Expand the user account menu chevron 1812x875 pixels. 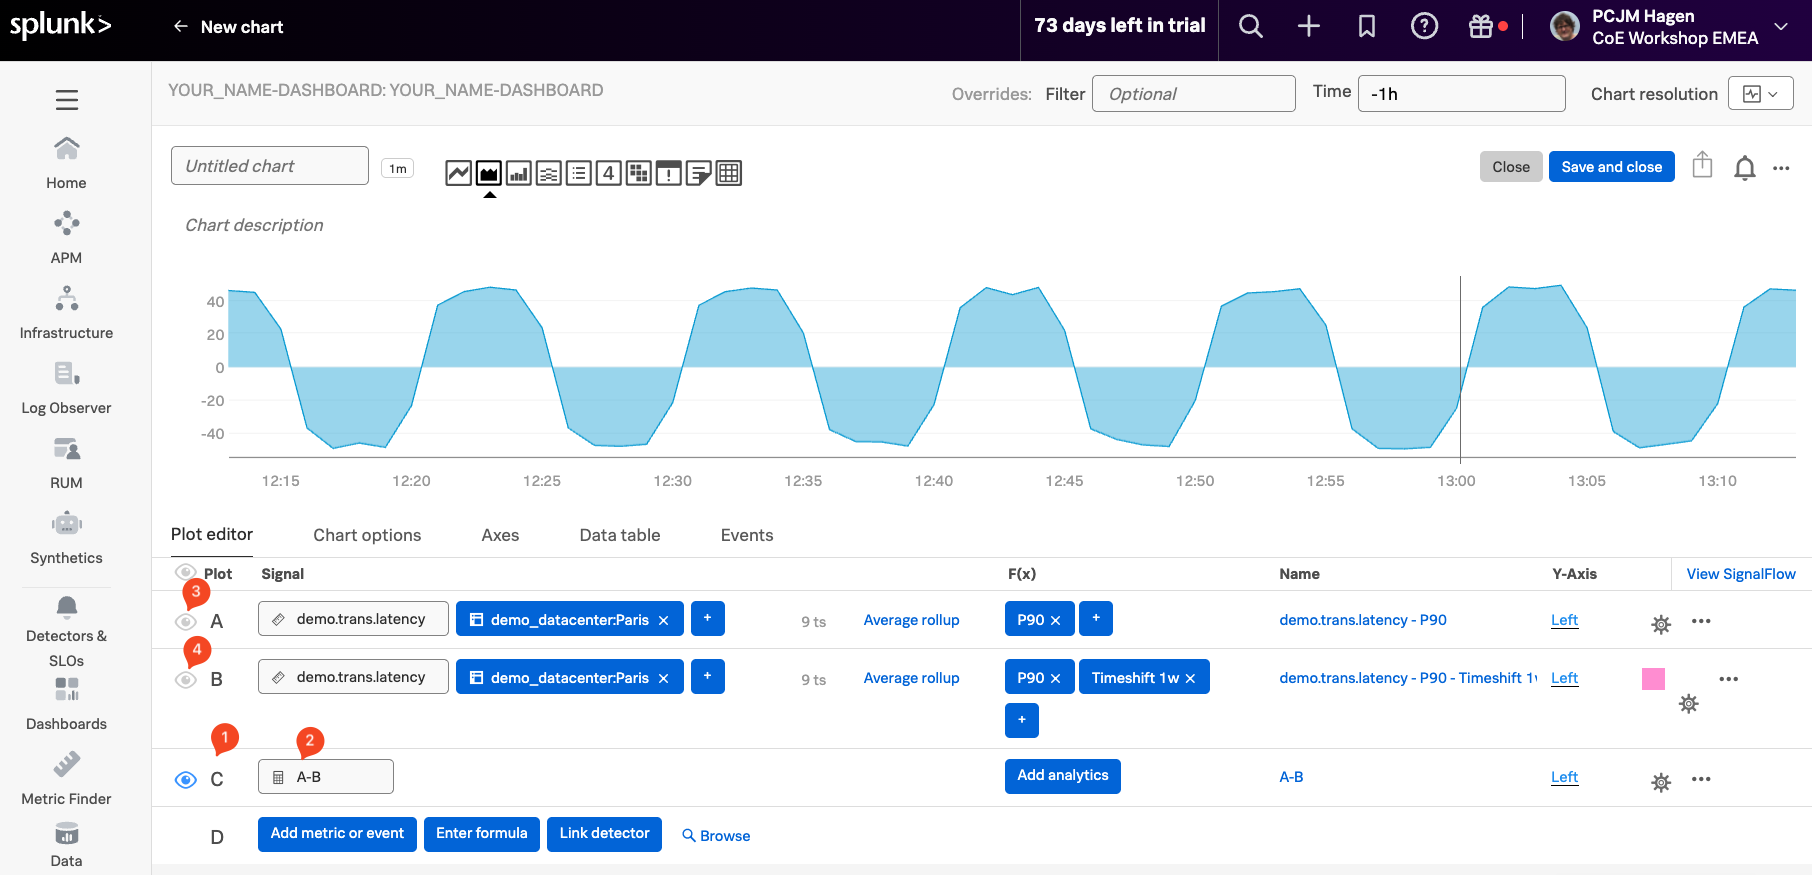click(1781, 27)
